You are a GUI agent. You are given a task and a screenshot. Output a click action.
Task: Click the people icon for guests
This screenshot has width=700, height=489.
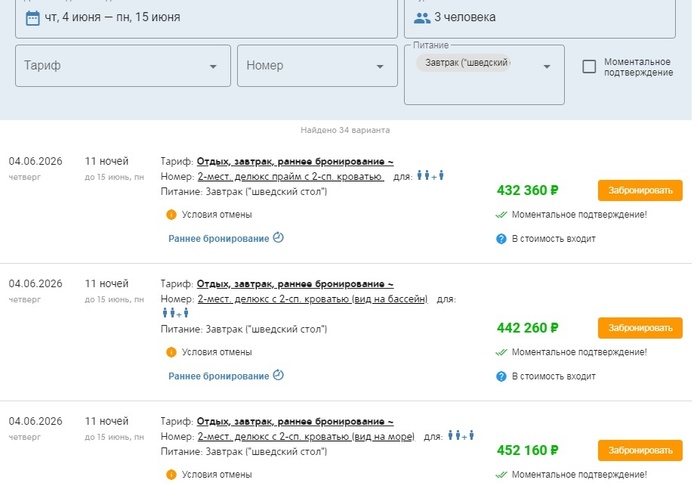click(422, 18)
